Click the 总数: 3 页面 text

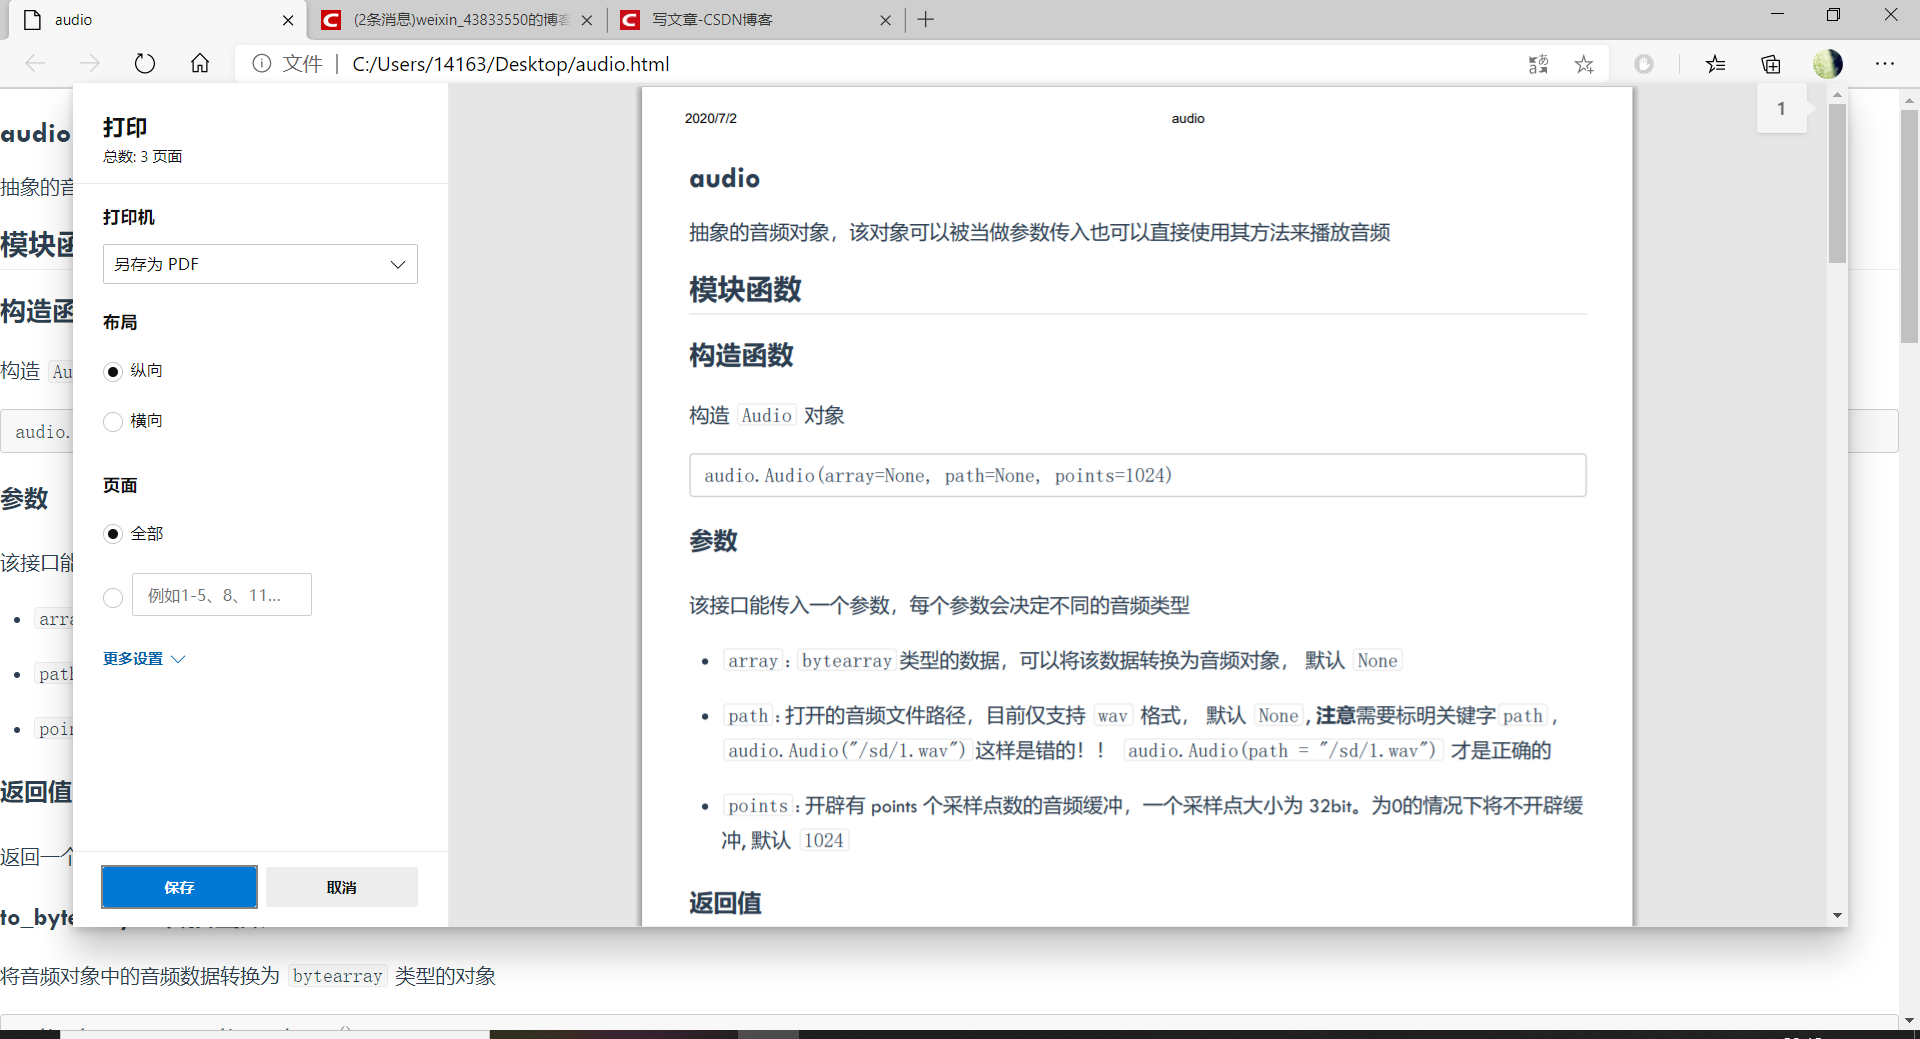click(142, 157)
